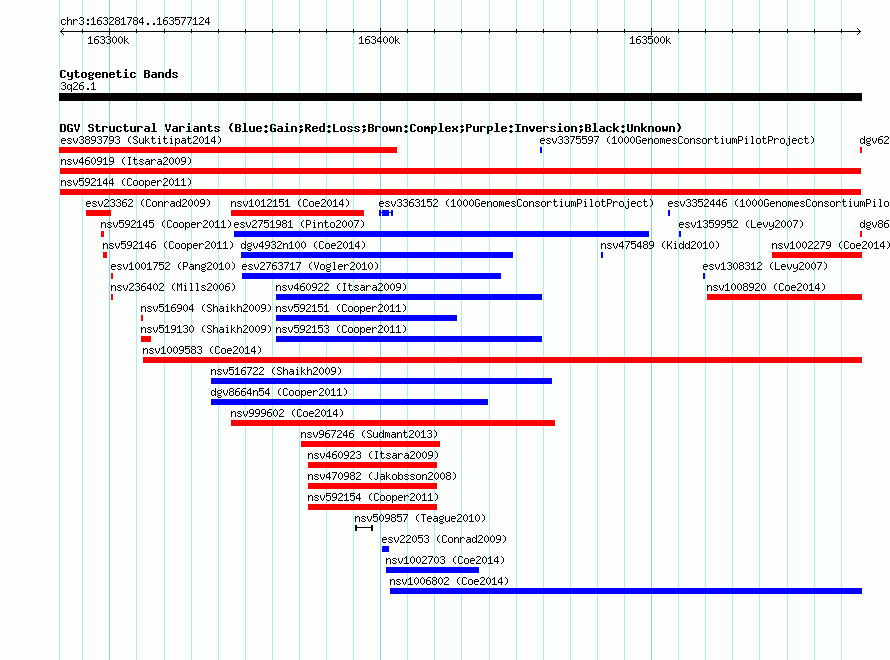Select nsv999602 (Coe2014) label

pyautogui.click(x=287, y=413)
